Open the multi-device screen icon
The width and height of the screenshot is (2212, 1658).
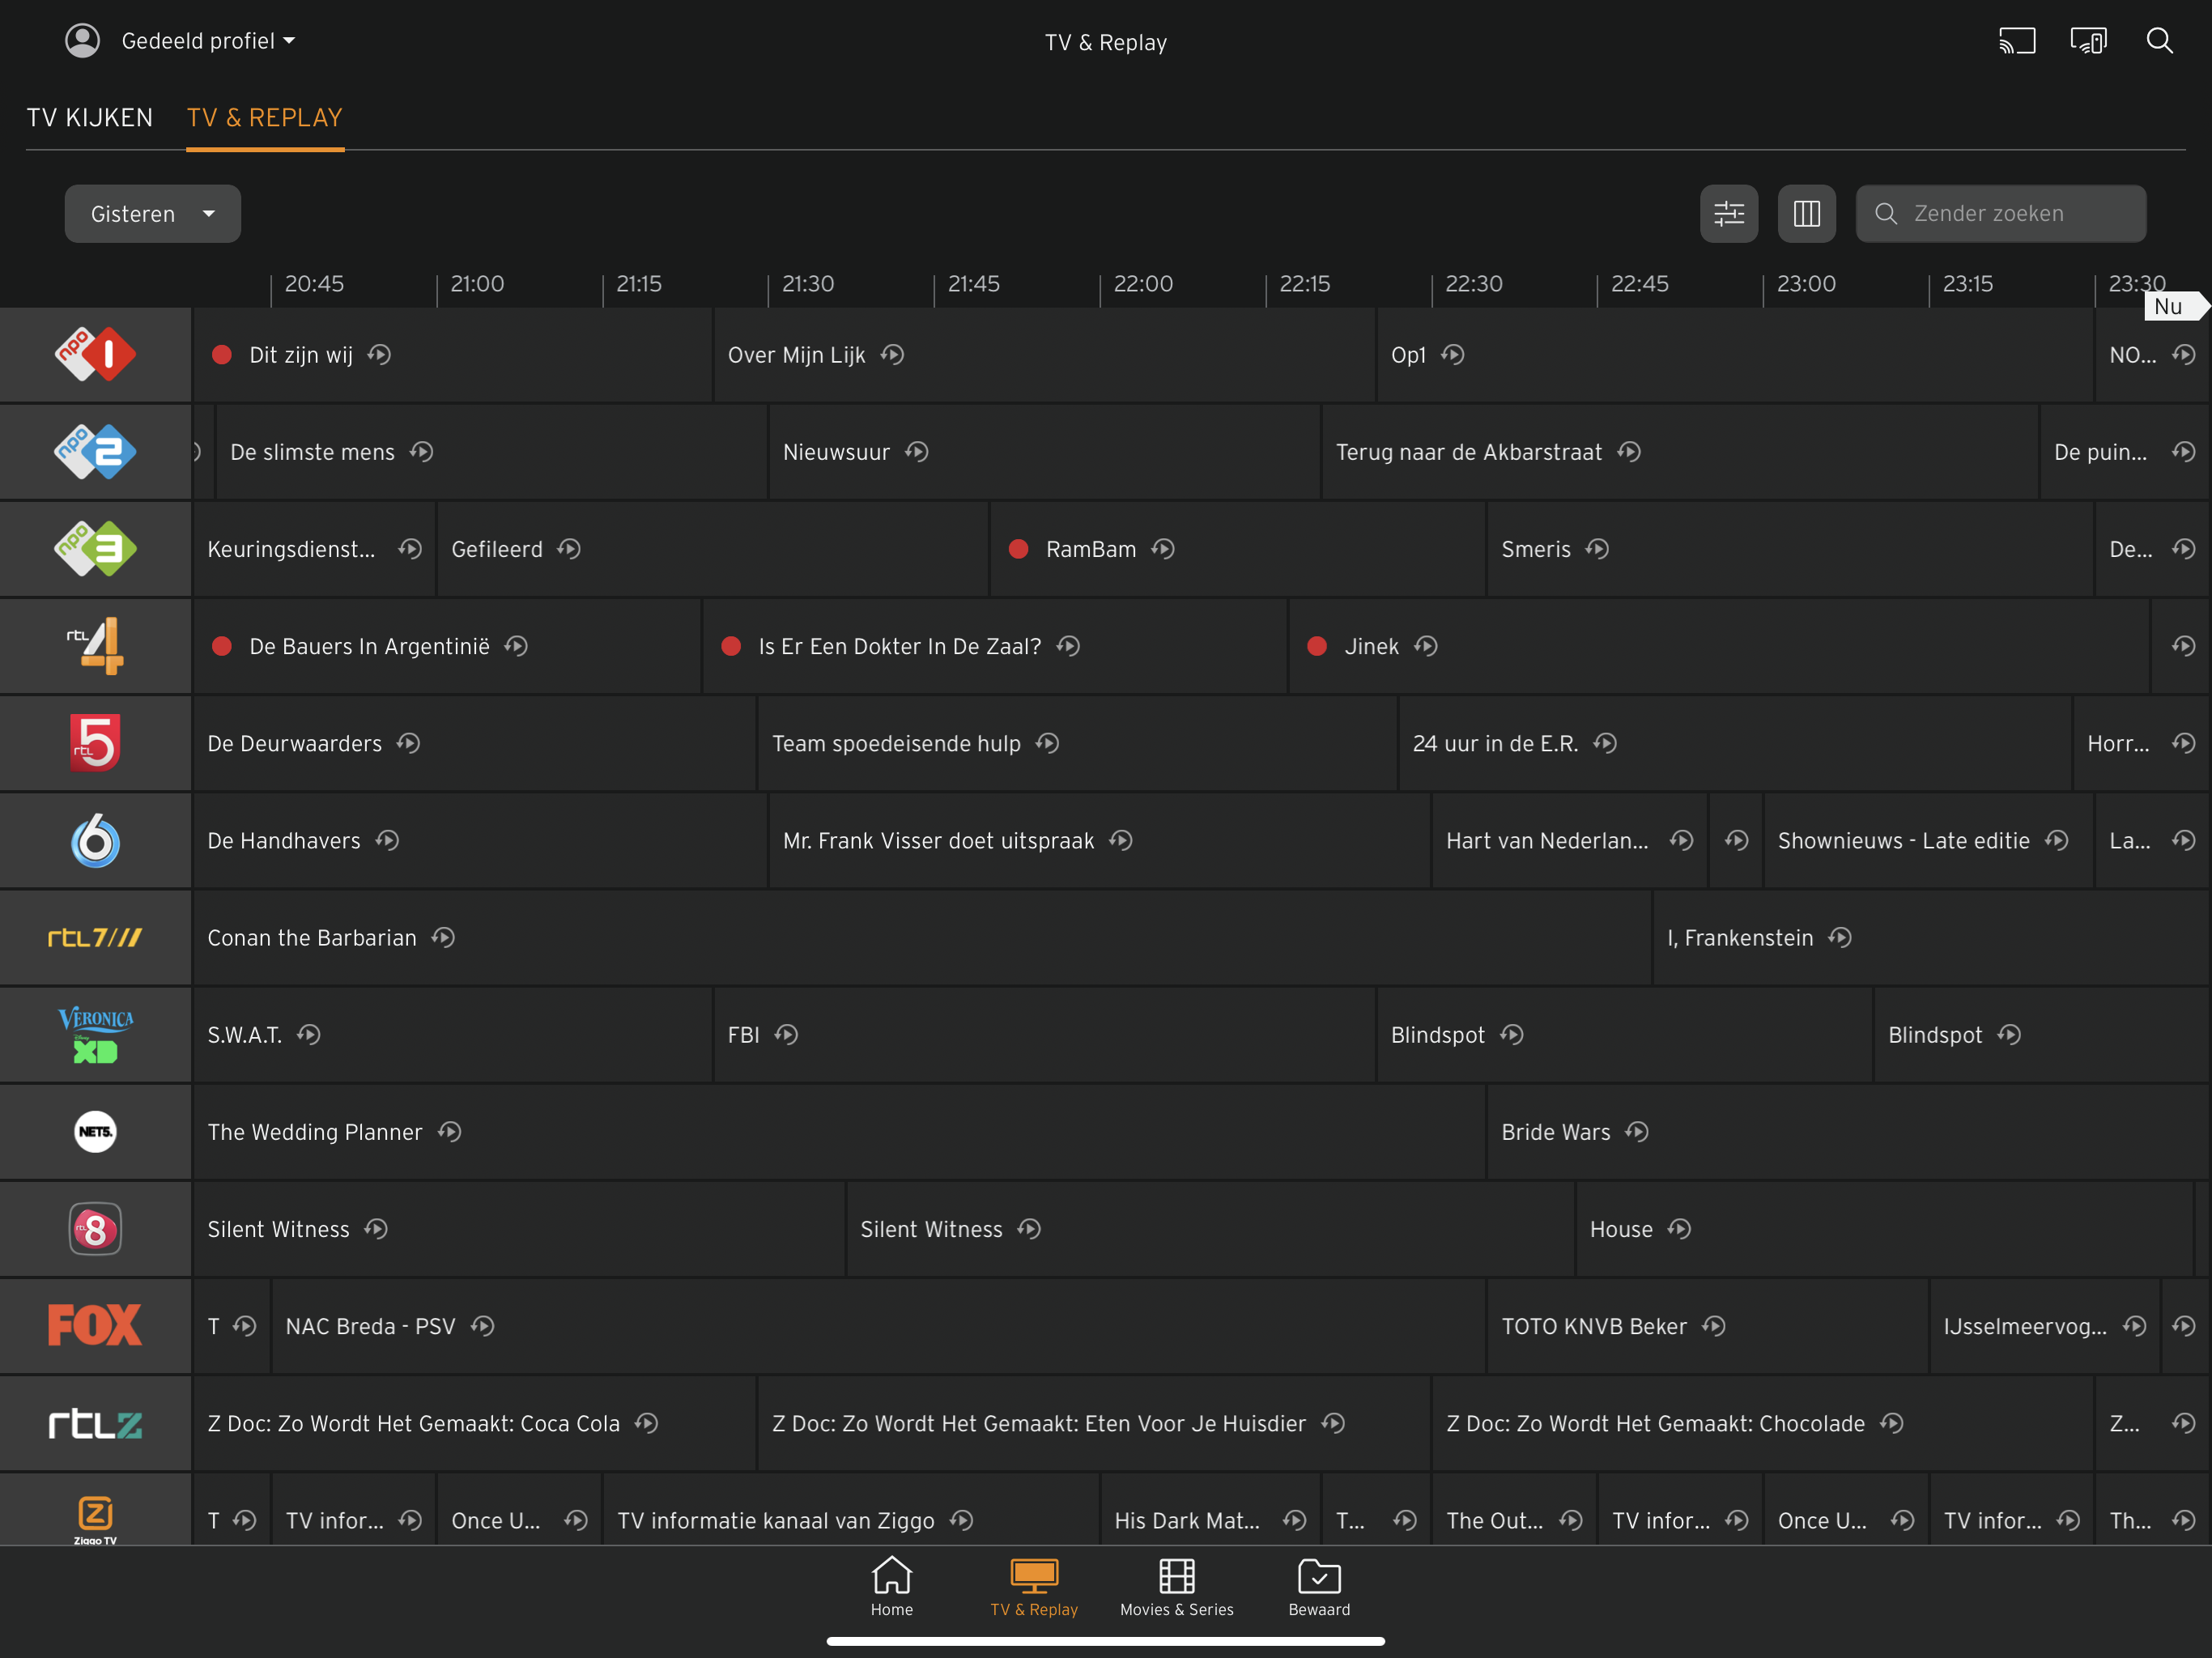click(x=2088, y=41)
